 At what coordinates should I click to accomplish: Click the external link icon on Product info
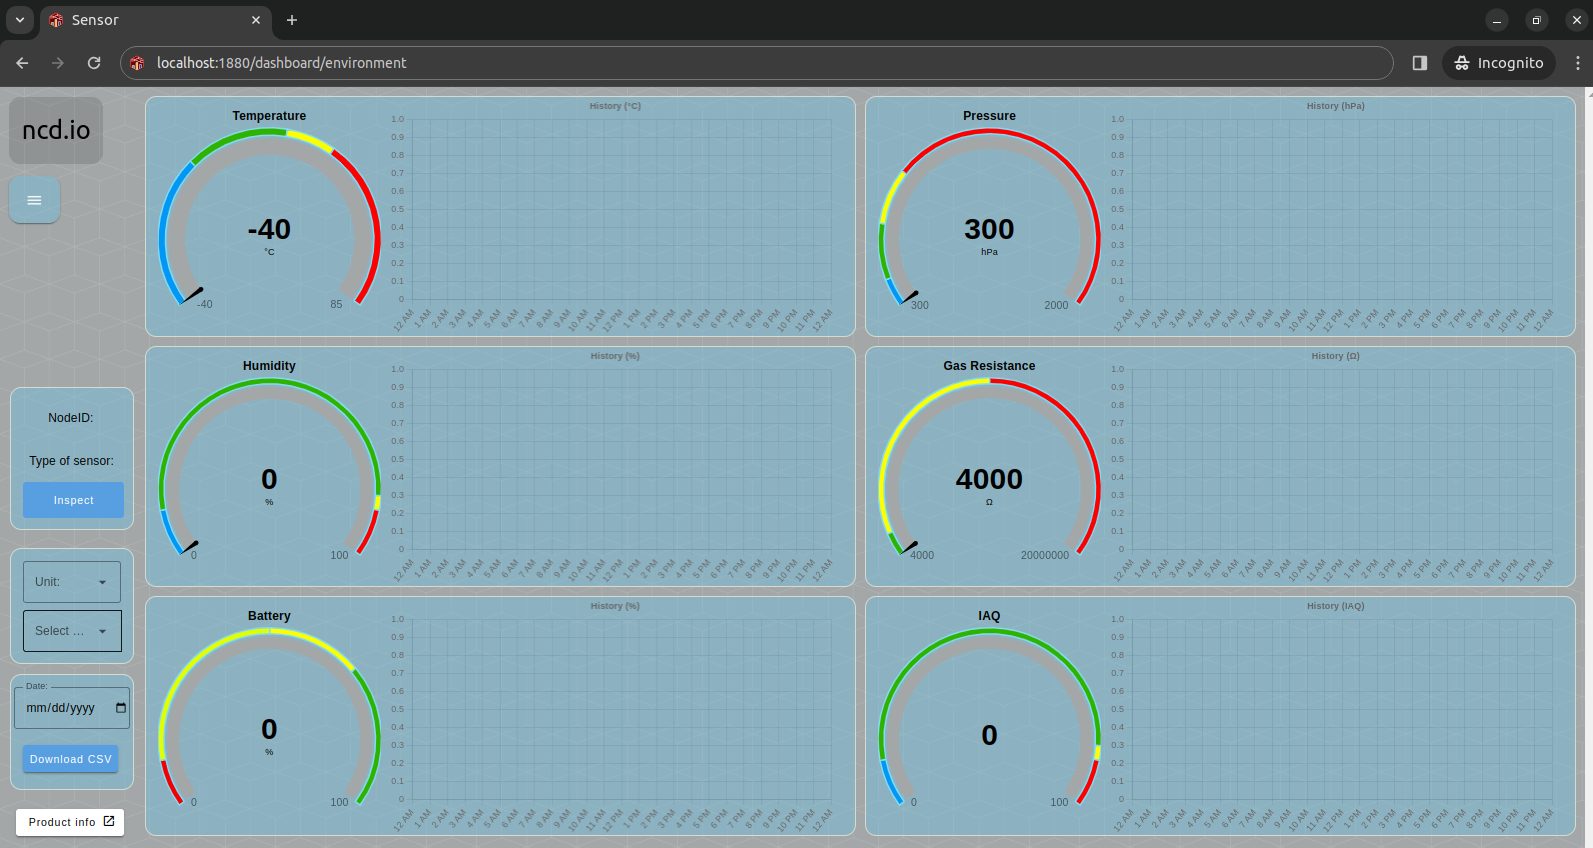[109, 821]
